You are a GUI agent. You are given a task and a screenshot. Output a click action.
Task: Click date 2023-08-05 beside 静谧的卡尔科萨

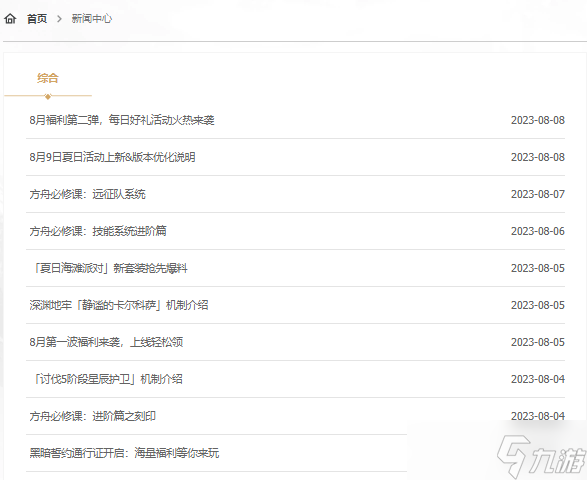coord(538,306)
